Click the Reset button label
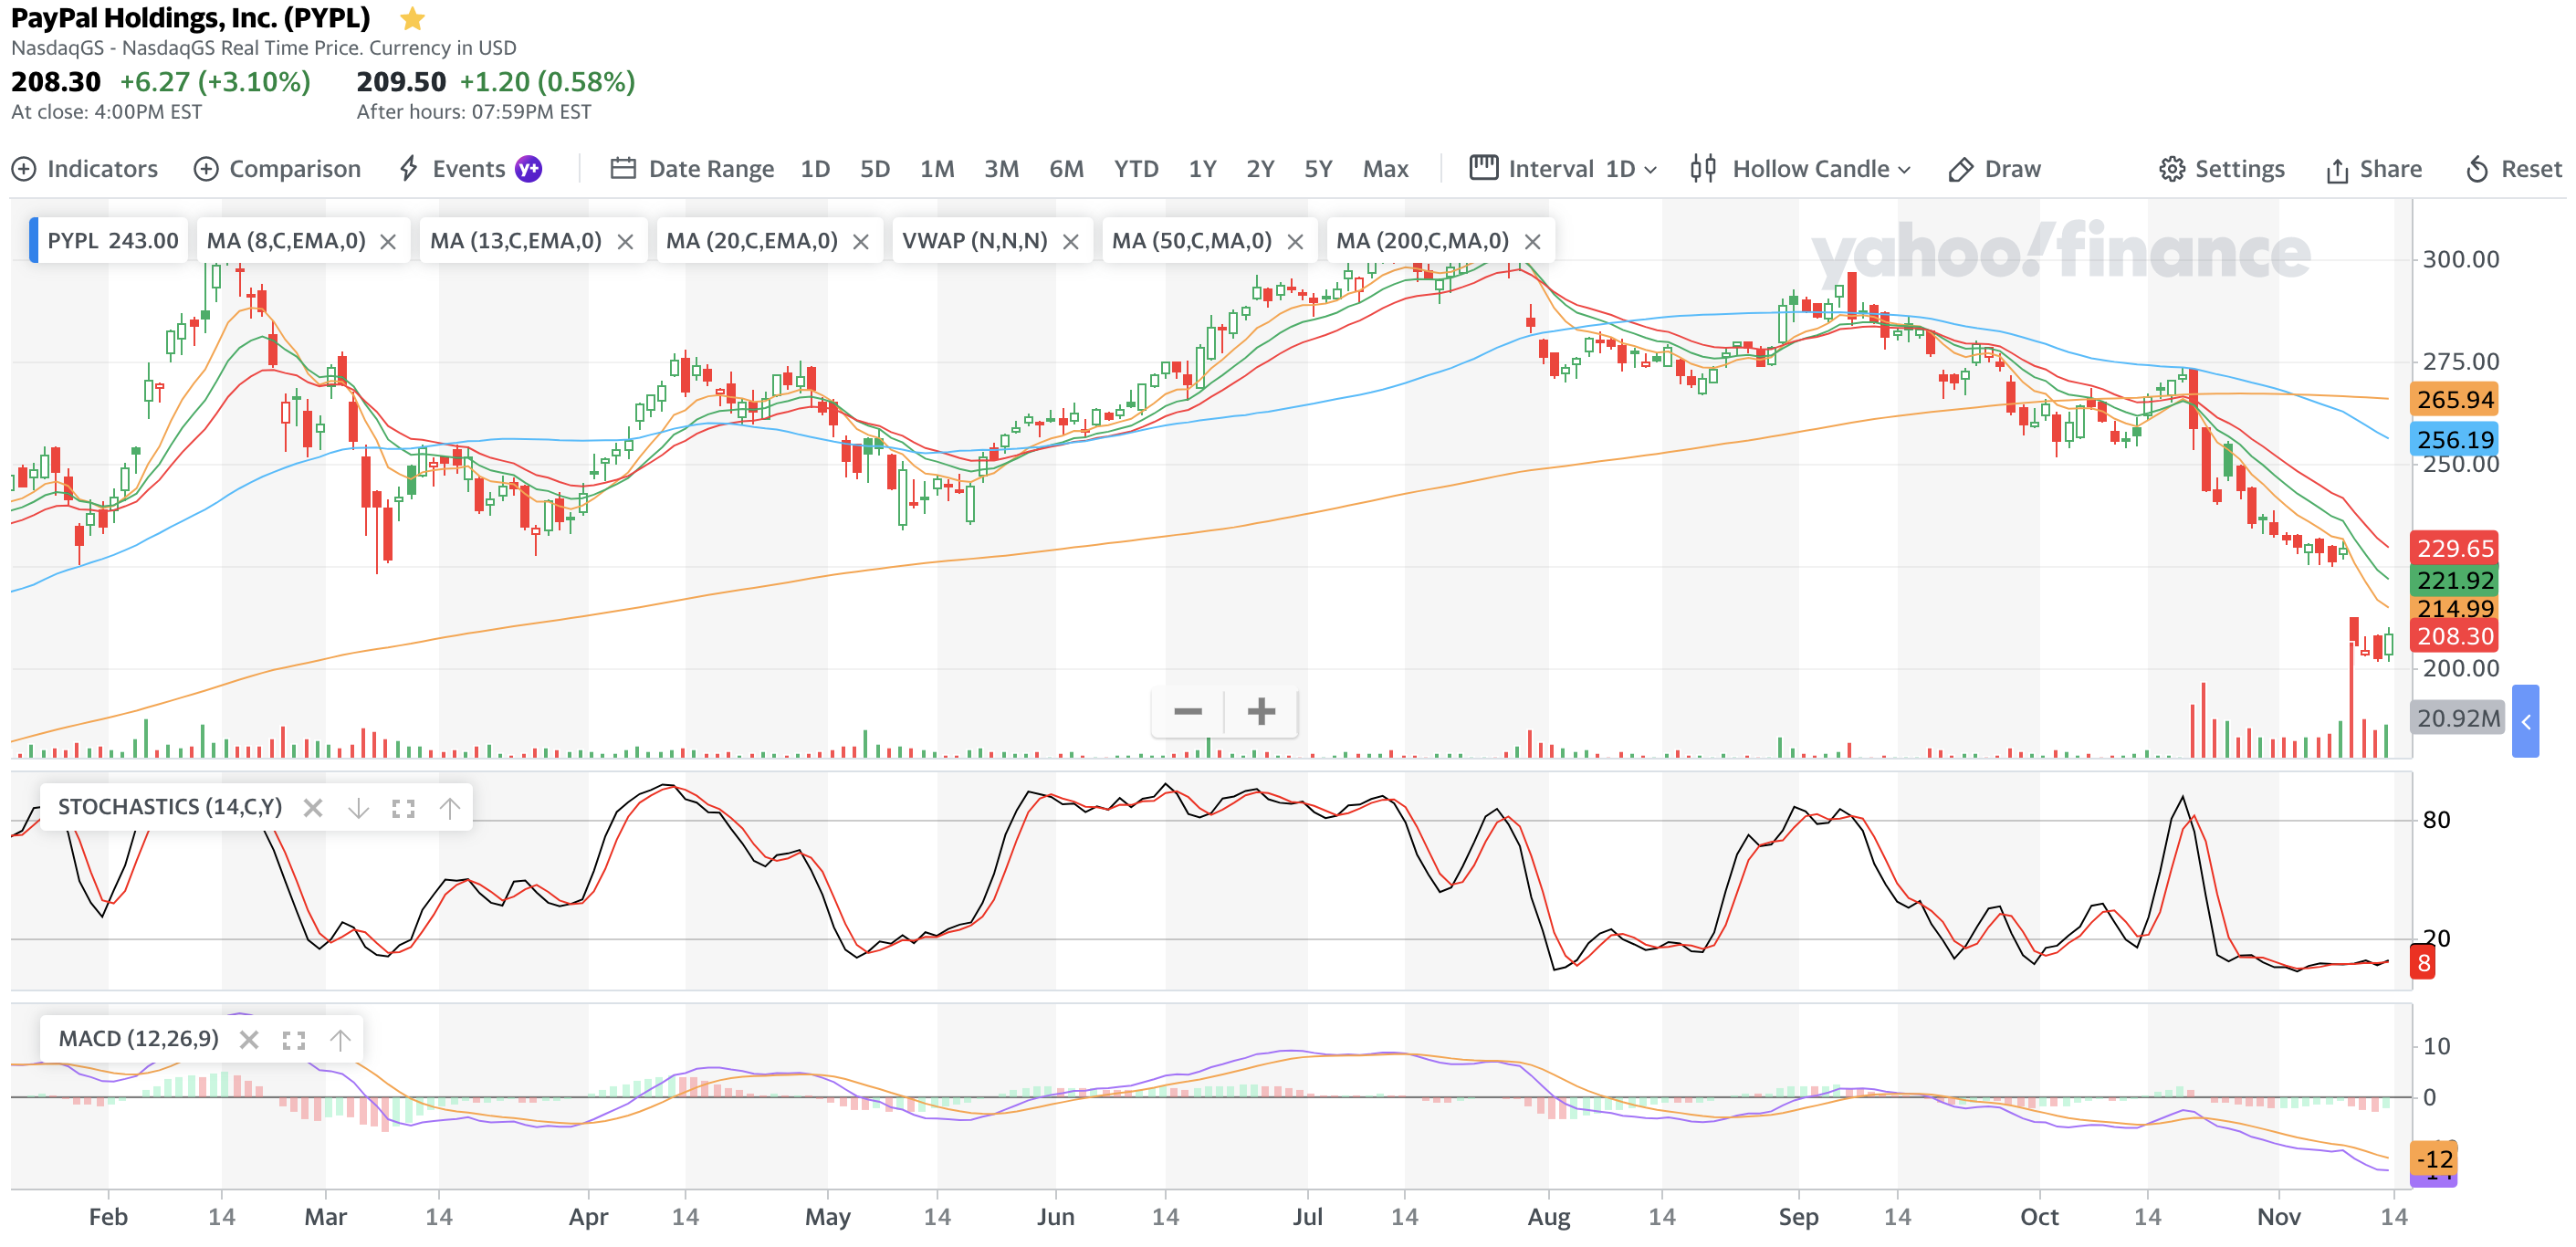 click(x=2531, y=169)
